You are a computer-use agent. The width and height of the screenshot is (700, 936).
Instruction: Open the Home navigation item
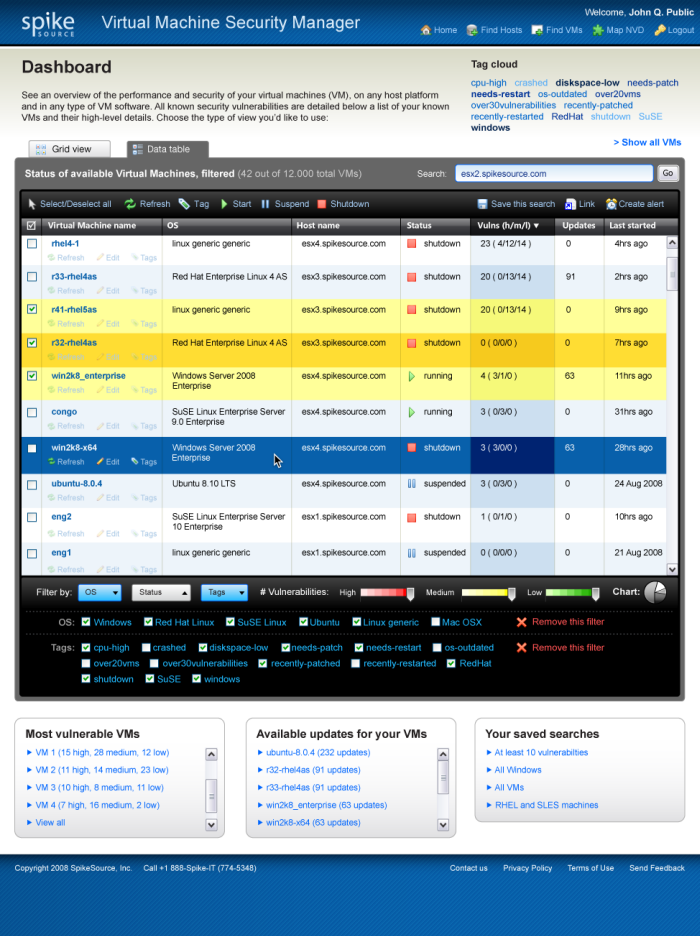tap(439, 30)
